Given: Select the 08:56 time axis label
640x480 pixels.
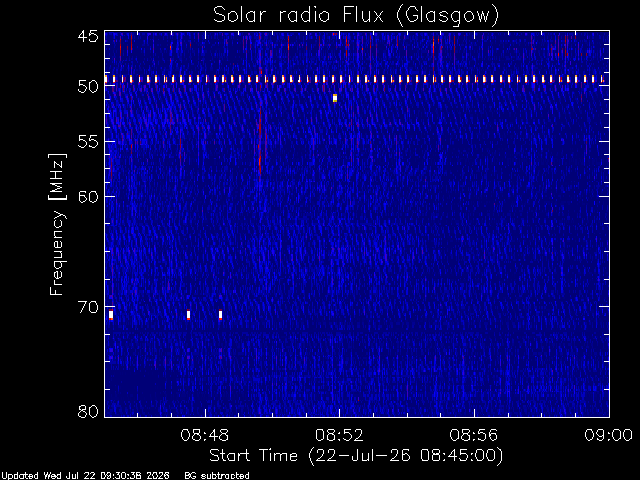Looking at the screenshot, I should (473, 435).
